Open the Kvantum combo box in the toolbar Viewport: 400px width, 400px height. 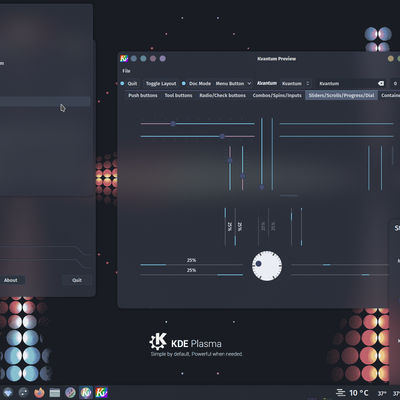(296, 83)
